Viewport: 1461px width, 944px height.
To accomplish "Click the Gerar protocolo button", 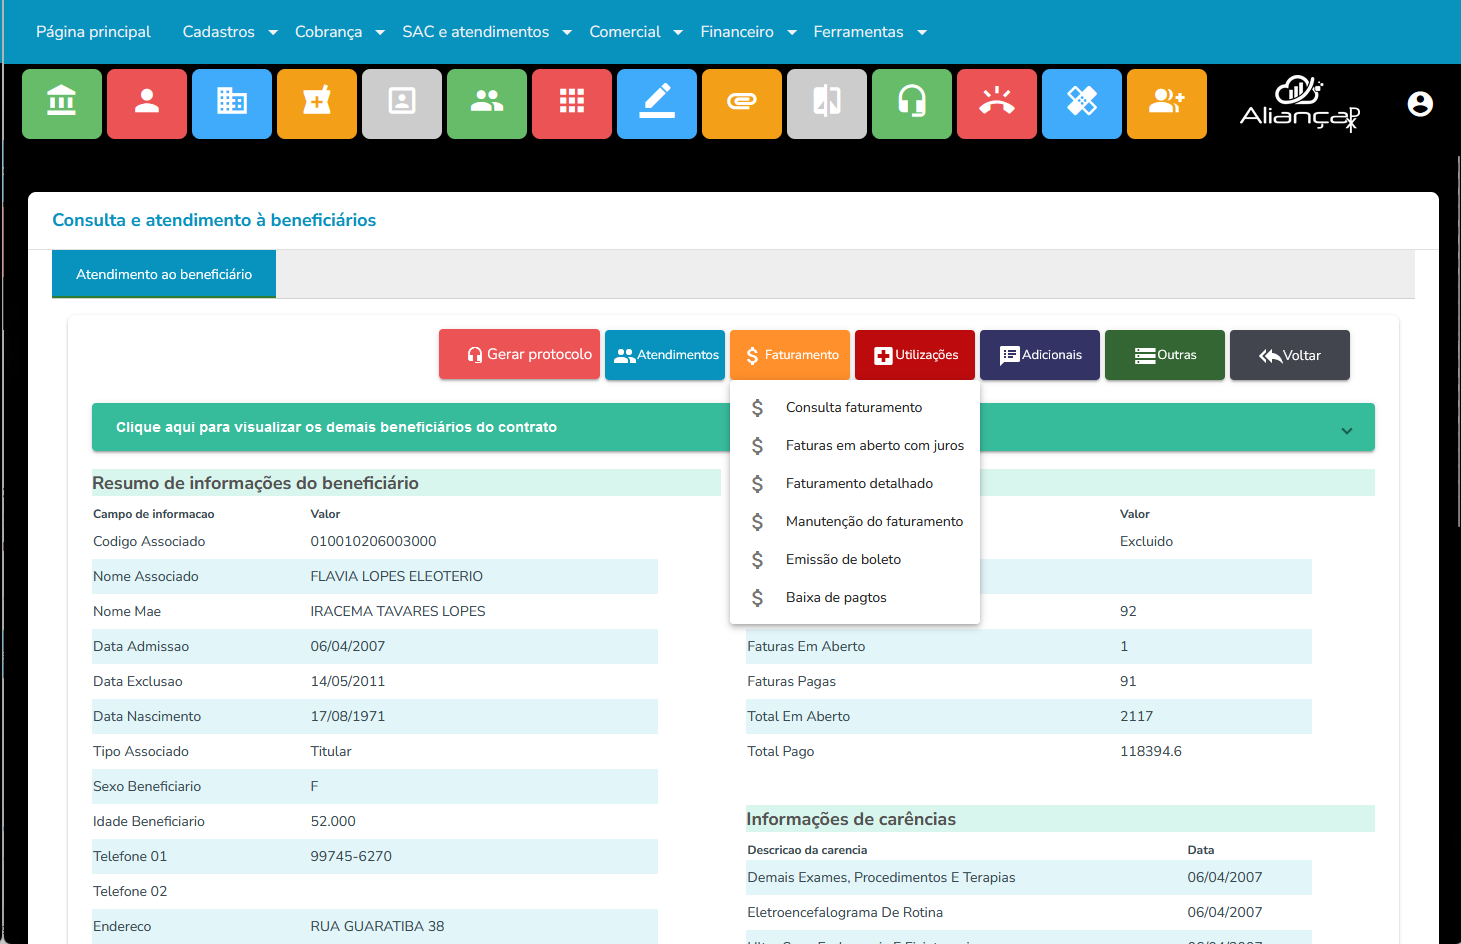I will (x=519, y=355).
